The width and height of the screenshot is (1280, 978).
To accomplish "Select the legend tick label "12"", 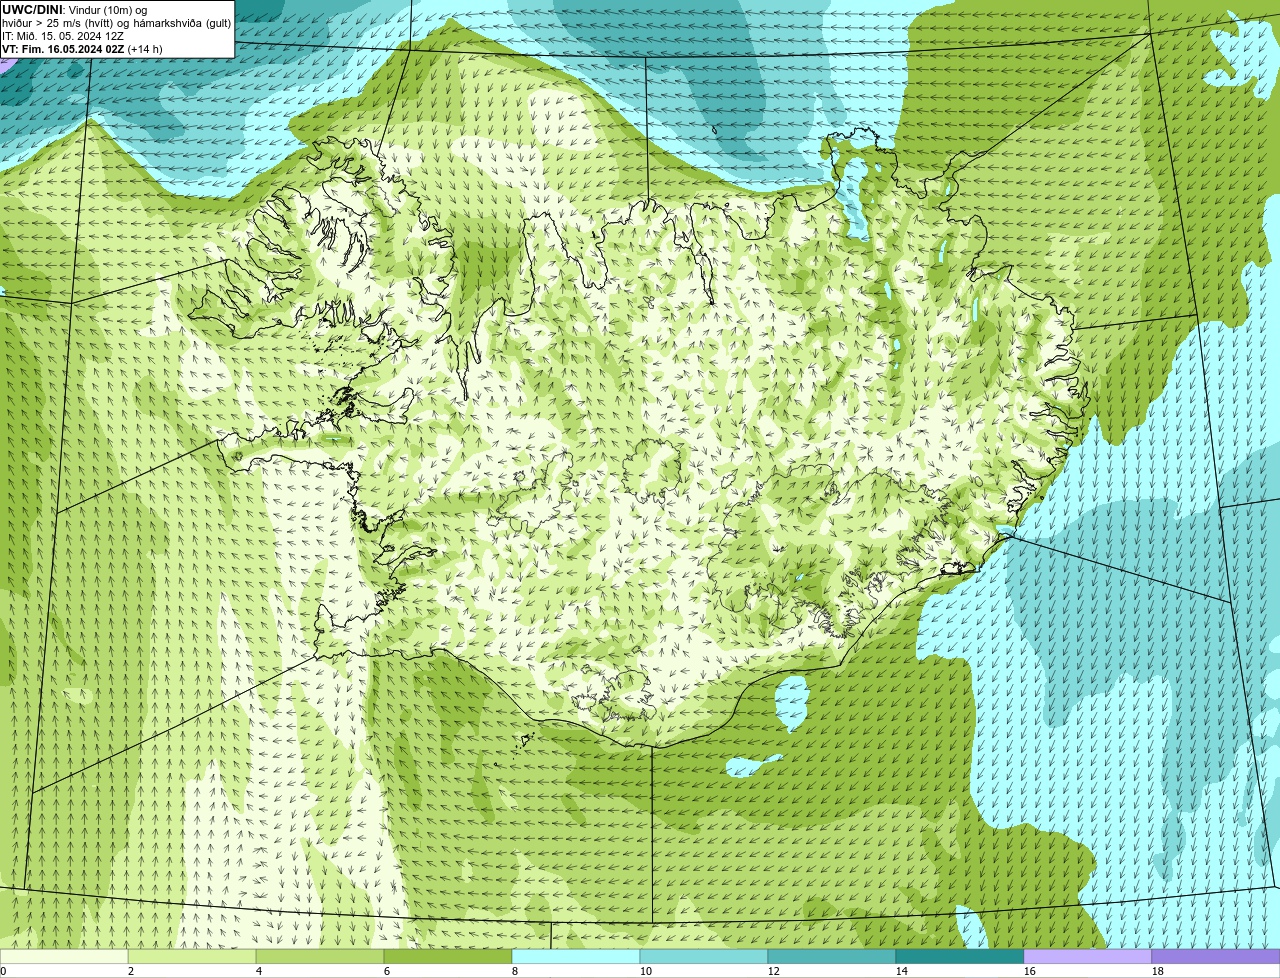I will pos(774,971).
